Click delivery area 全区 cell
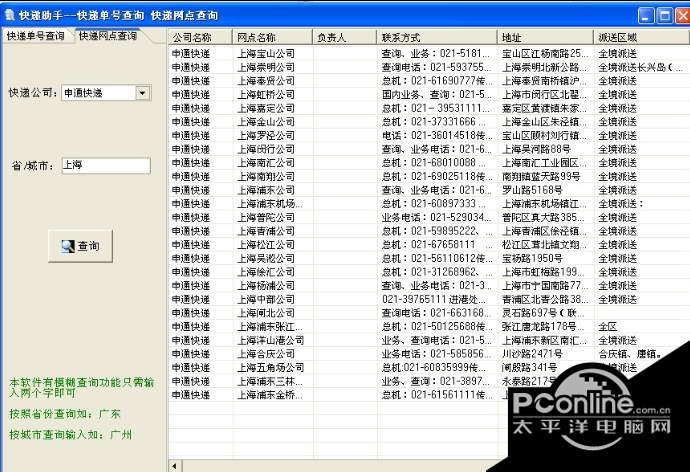This screenshot has width=690, height=472. coord(608,326)
